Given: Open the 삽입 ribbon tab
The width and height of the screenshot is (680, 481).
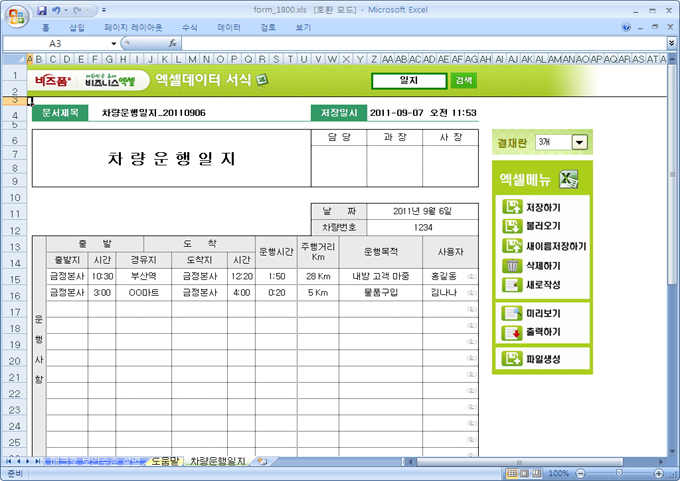Looking at the screenshot, I should pyautogui.click(x=77, y=28).
